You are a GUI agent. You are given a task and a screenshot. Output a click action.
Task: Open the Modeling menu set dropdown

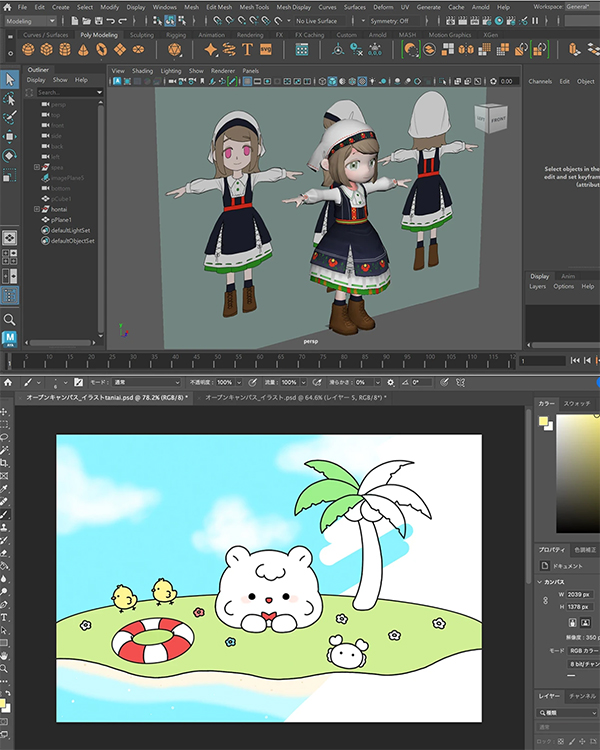tap(31, 21)
